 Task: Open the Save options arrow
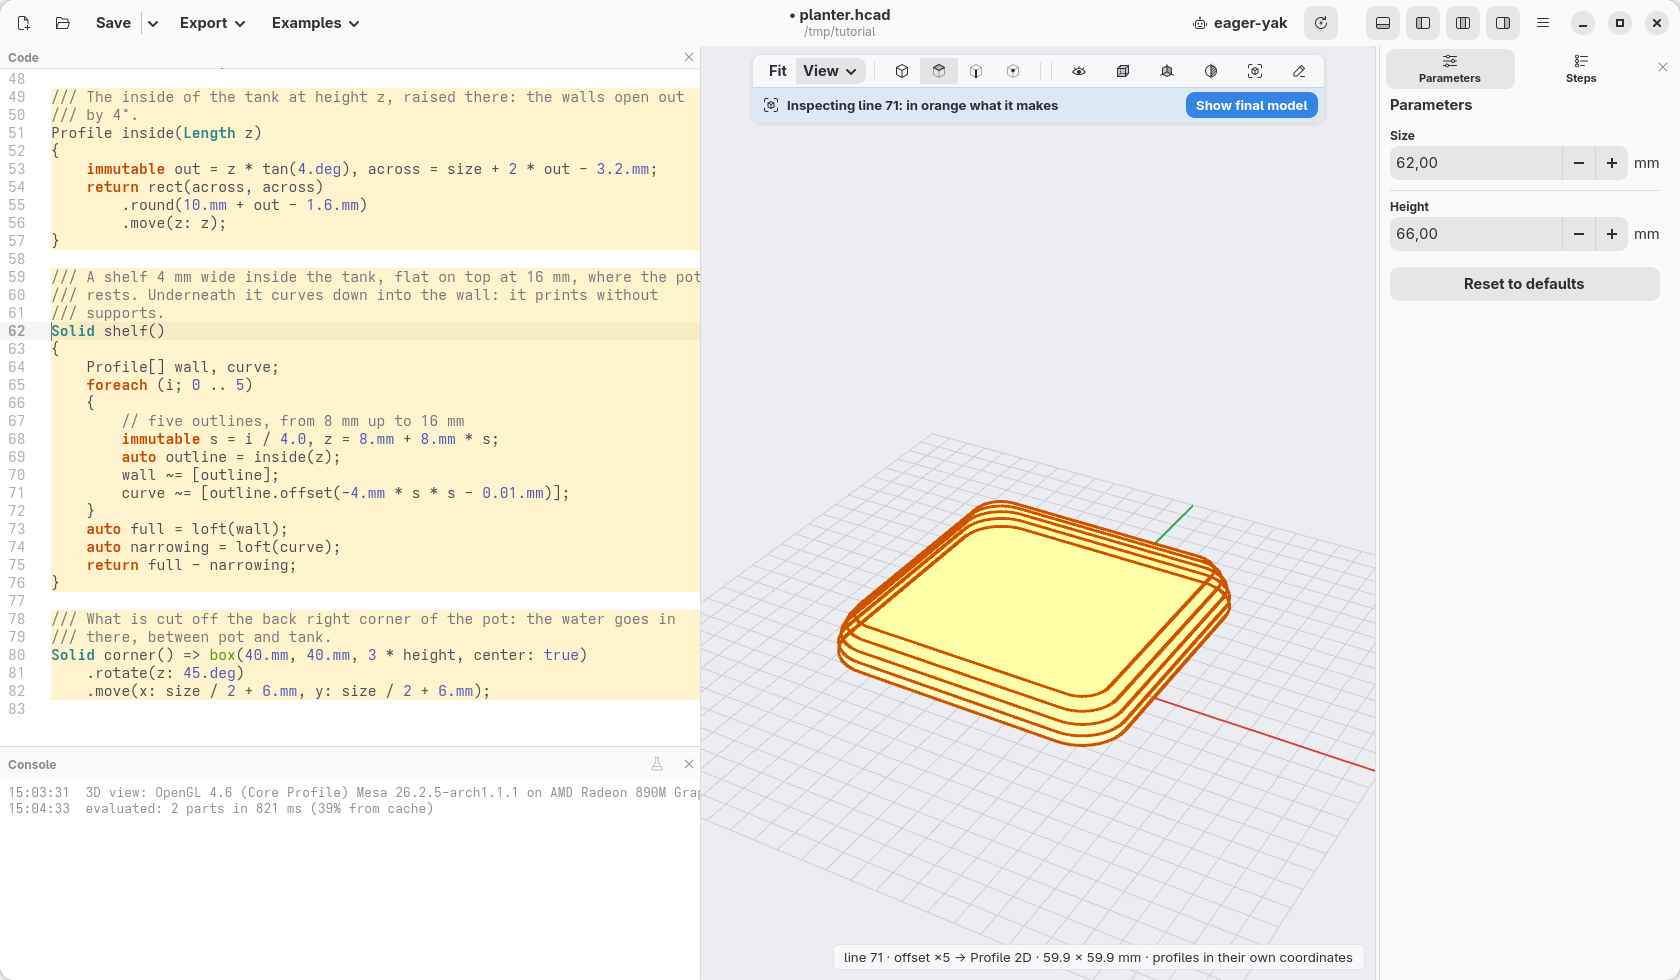(153, 23)
